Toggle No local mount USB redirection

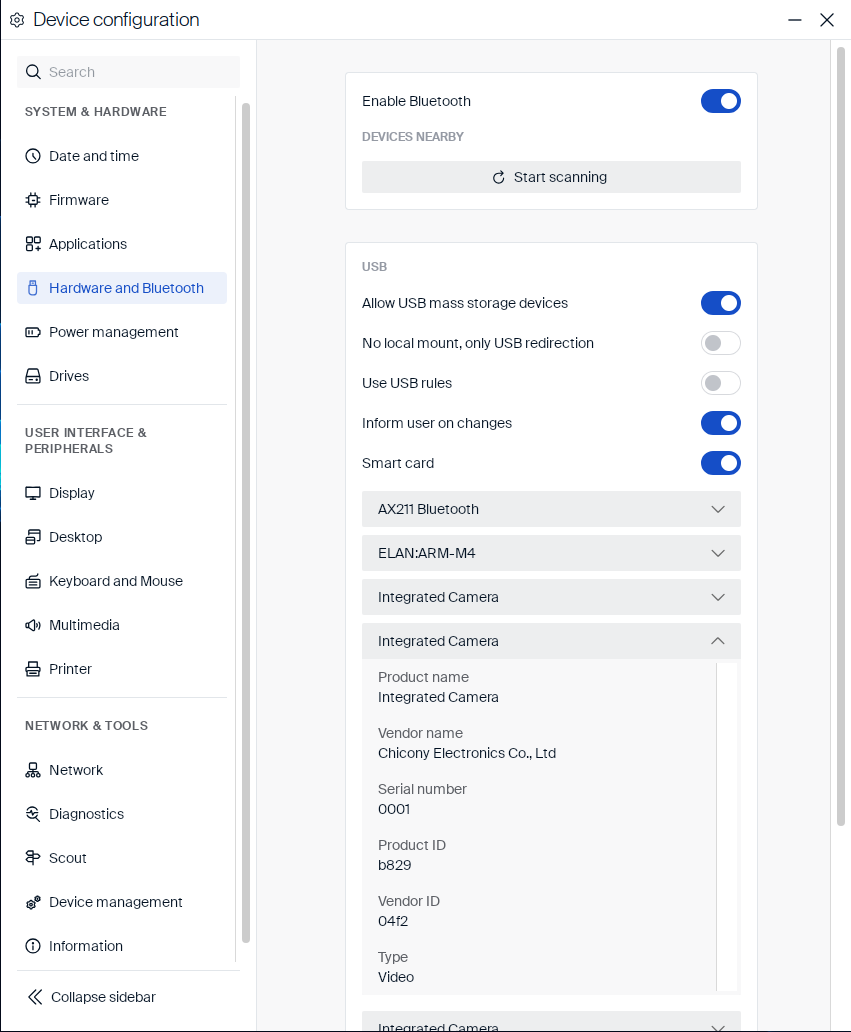[721, 343]
